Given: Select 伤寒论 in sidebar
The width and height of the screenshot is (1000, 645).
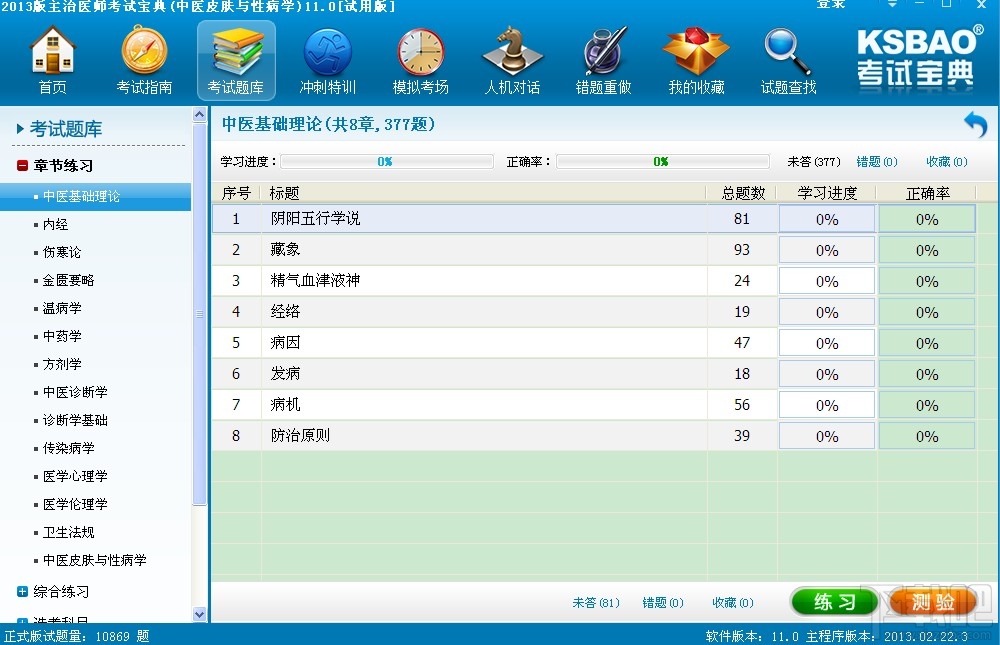Looking at the screenshot, I should 62,253.
